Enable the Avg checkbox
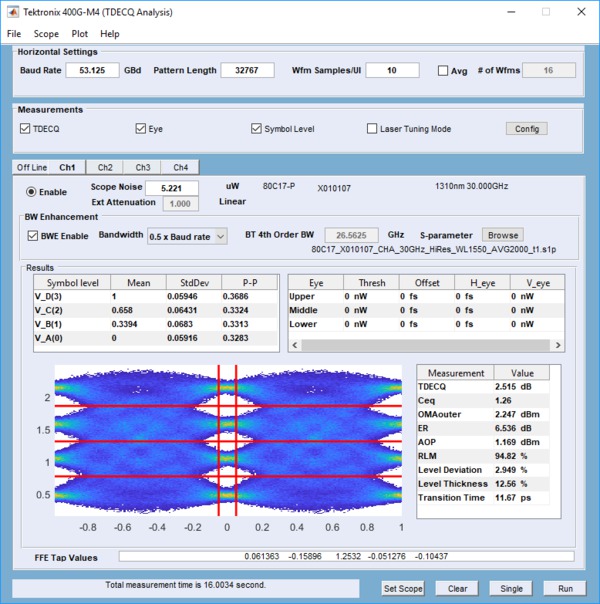 point(443,71)
